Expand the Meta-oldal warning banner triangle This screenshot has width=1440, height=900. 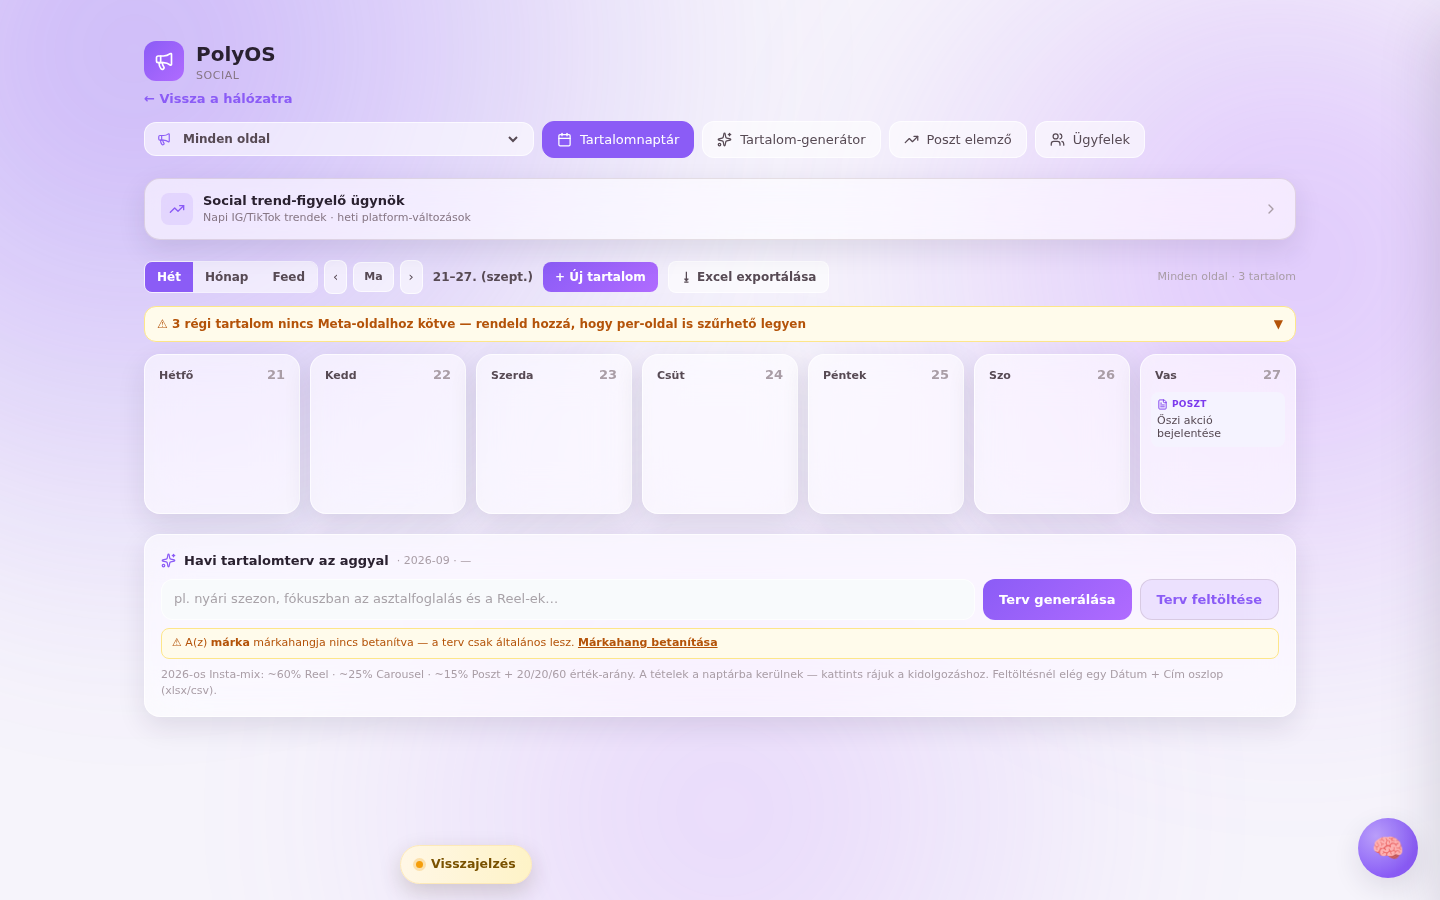[x=1278, y=324]
